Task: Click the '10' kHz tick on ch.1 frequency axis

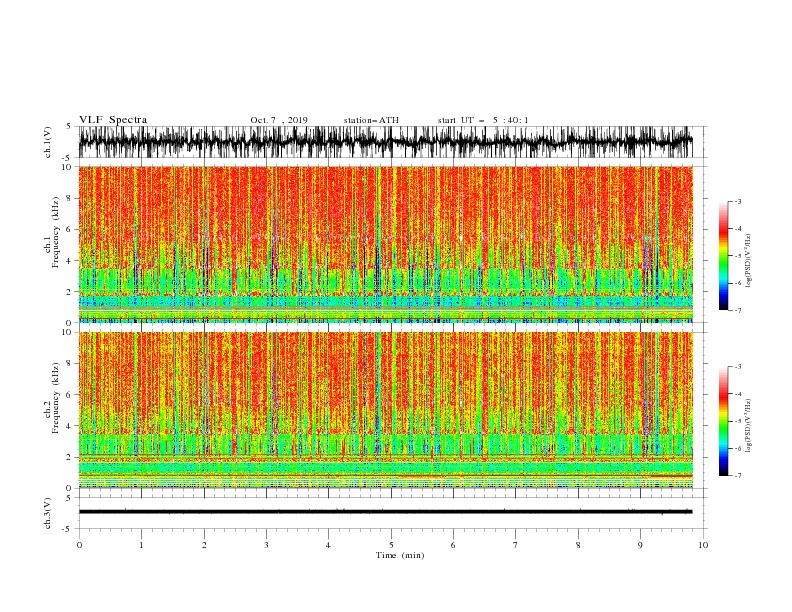Action: (x=67, y=167)
